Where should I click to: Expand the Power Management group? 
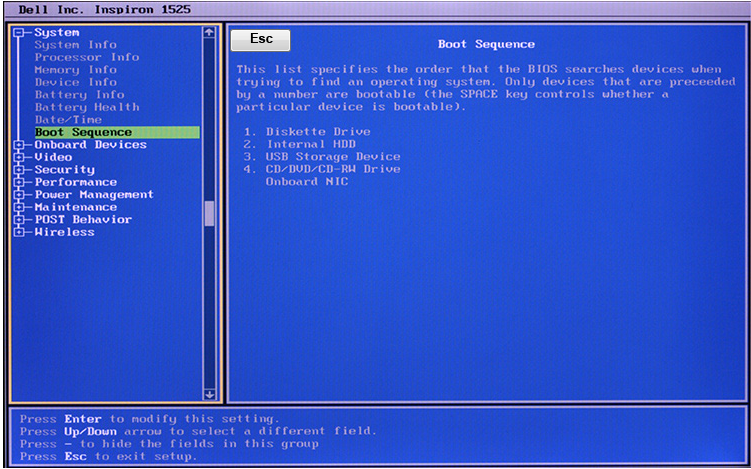pos(18,195)
